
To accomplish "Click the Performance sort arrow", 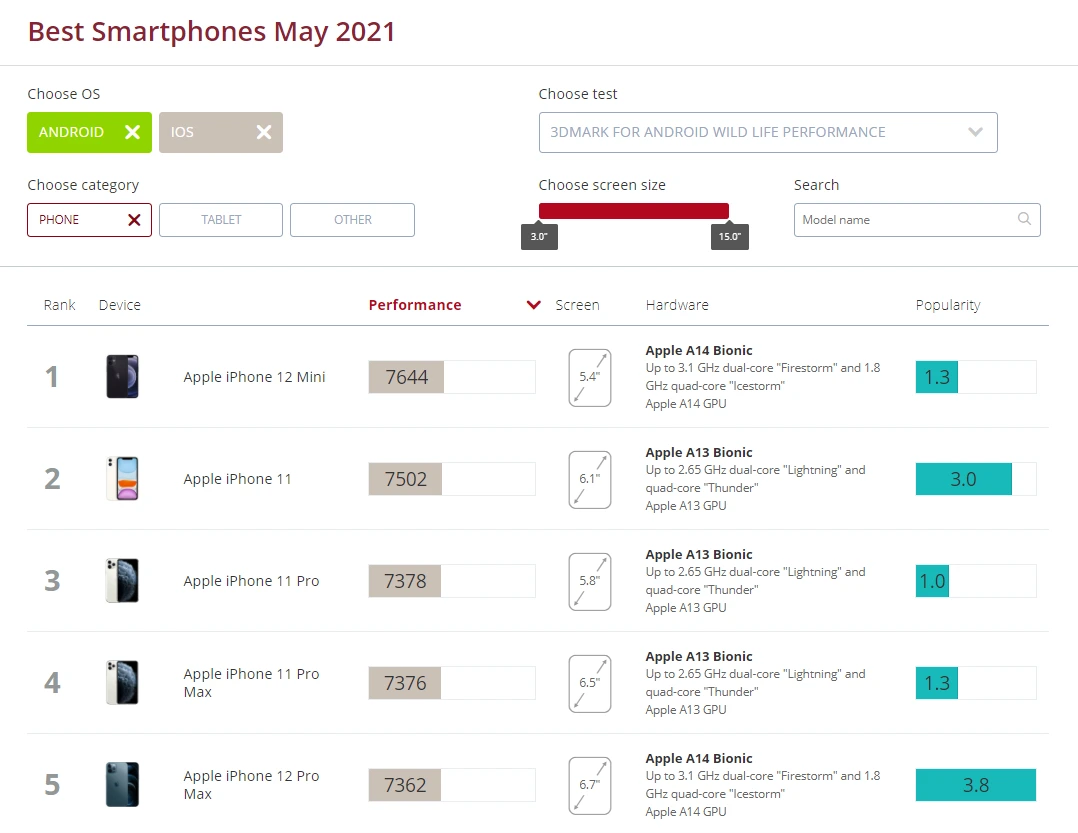I will tap(534, 304).
